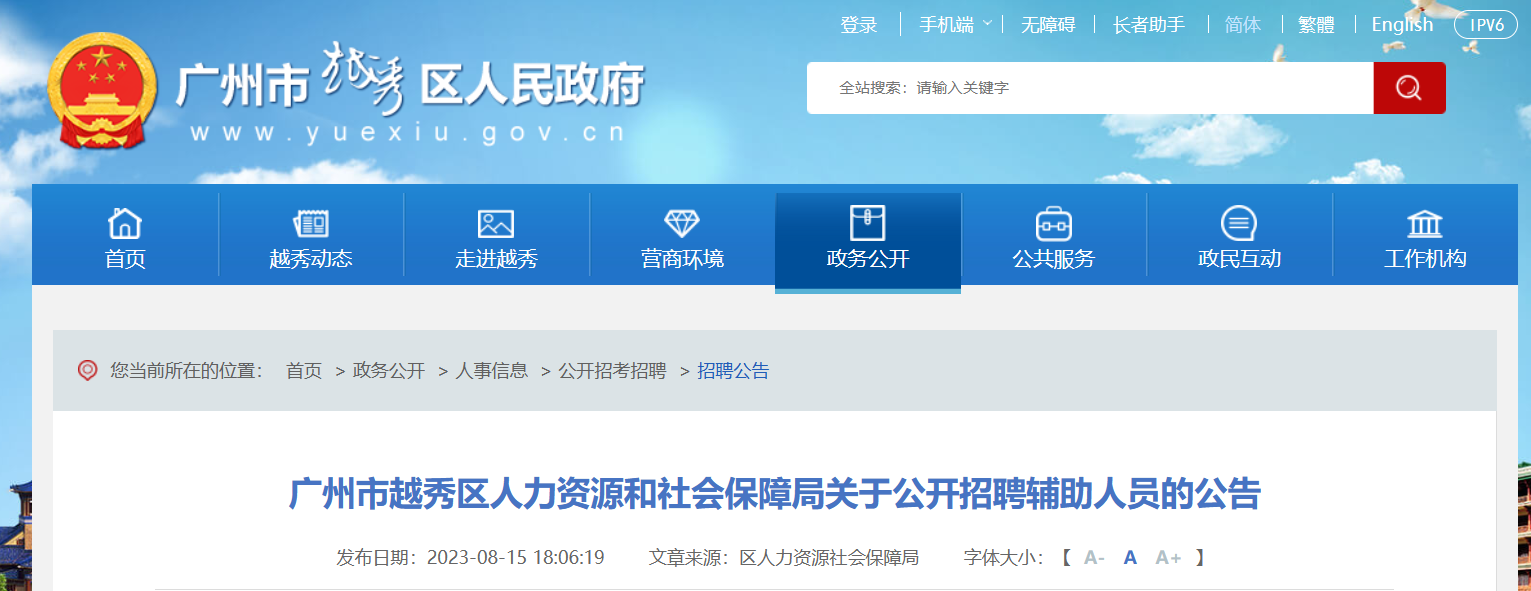Click 人事信息 in the breadcrumb
Viewport: 1531px width, 591px height.
pos(492,371)
